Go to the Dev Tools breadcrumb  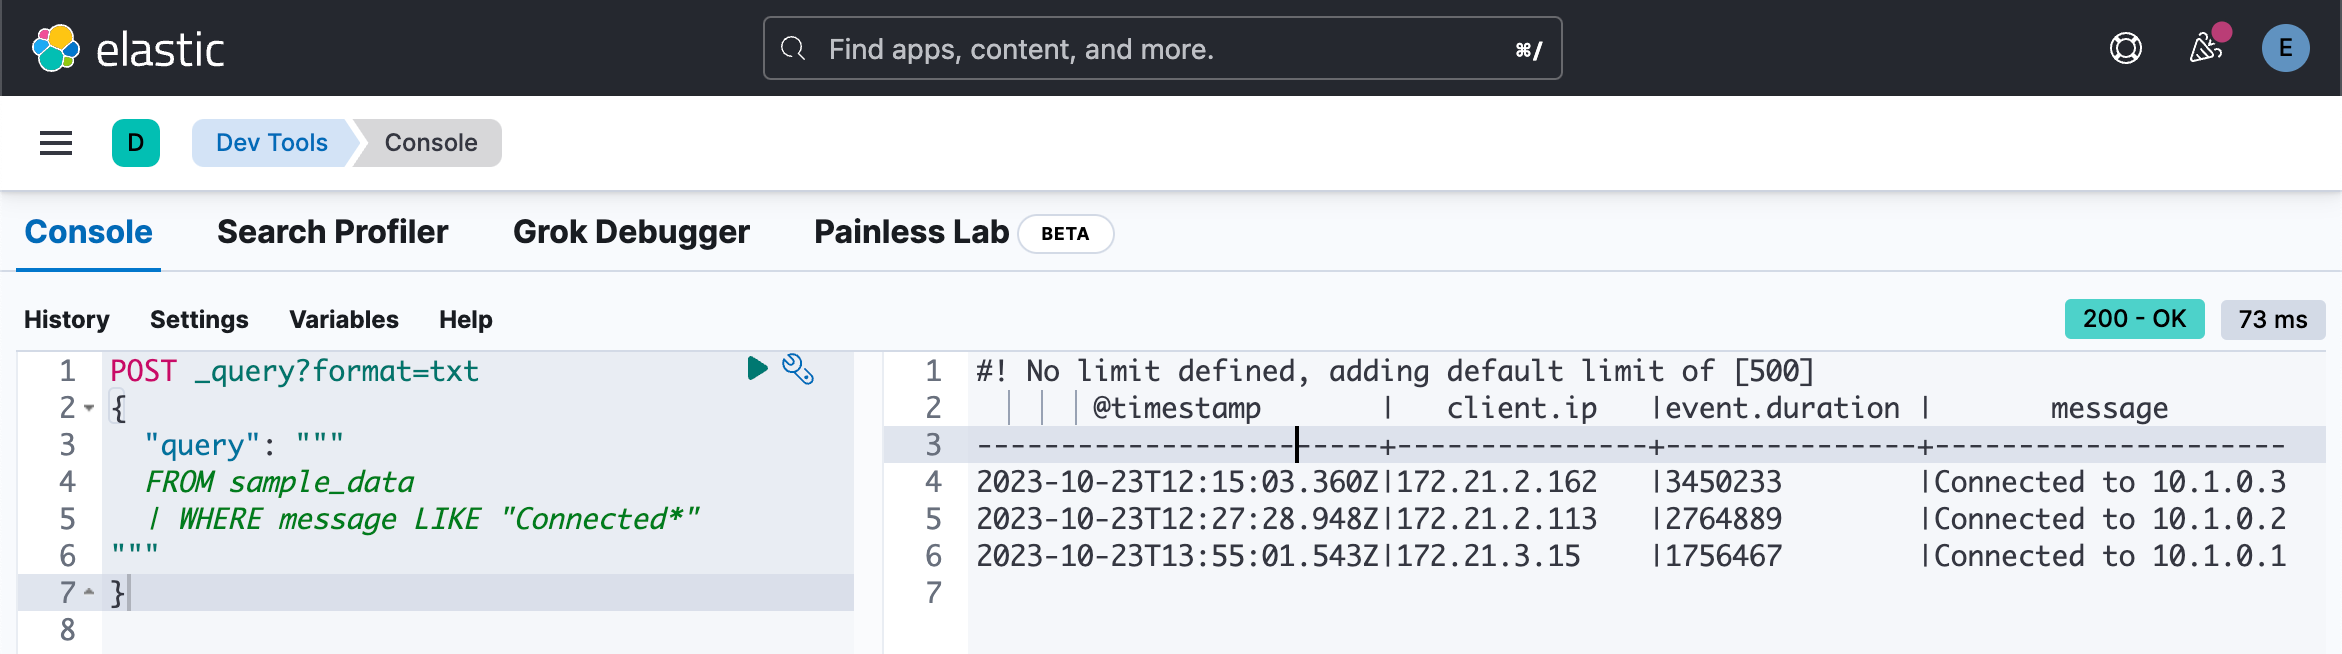(x=272, y=143)
